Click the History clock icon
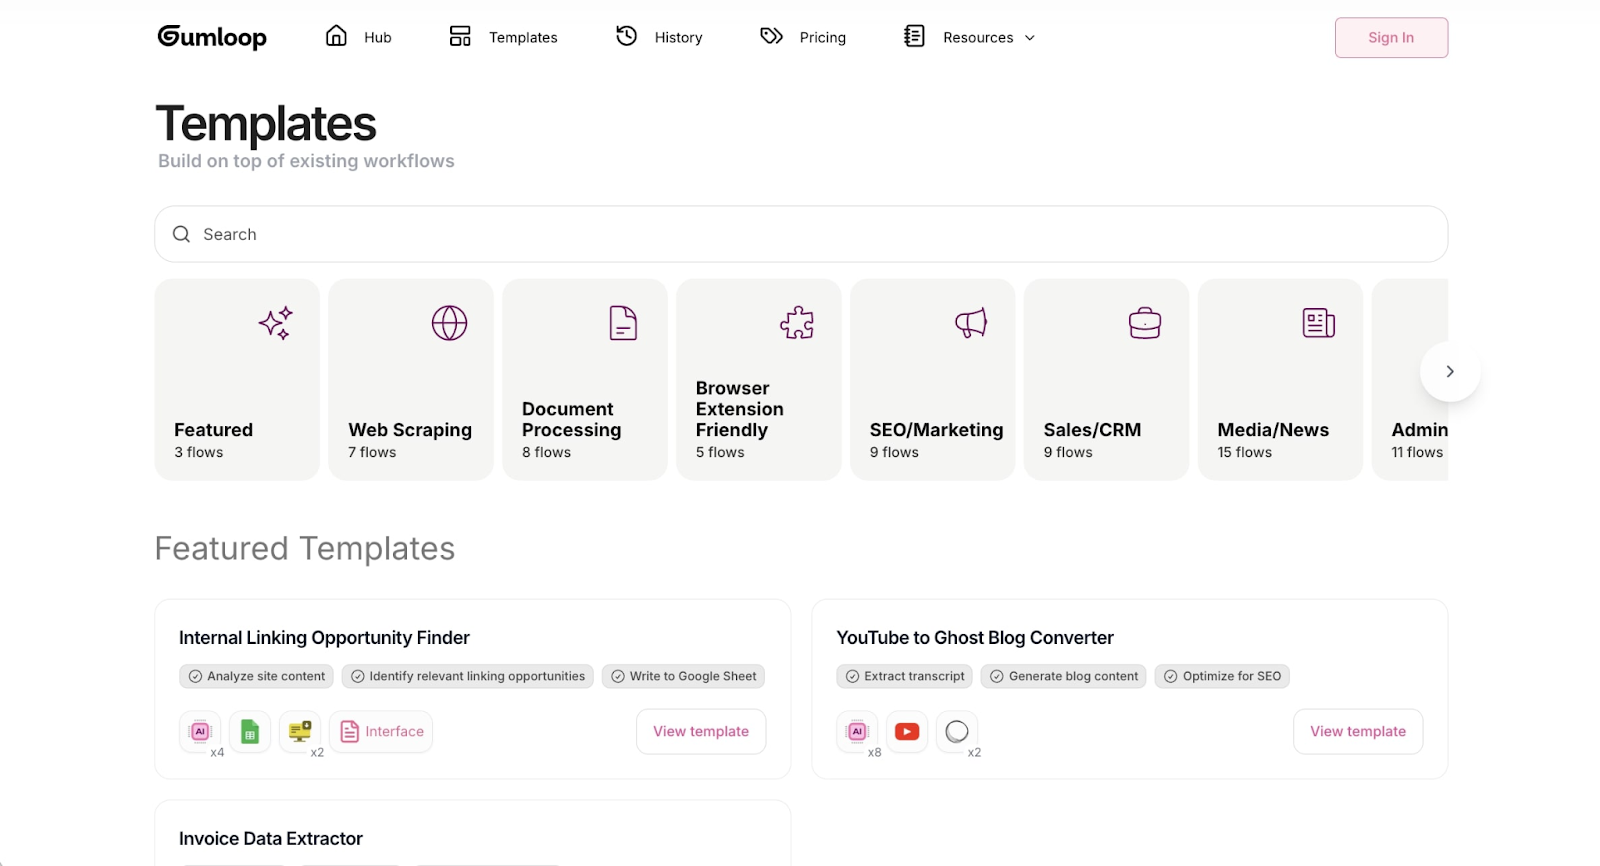The width and height of the screenshot is (1600, 866). [626, 36]
